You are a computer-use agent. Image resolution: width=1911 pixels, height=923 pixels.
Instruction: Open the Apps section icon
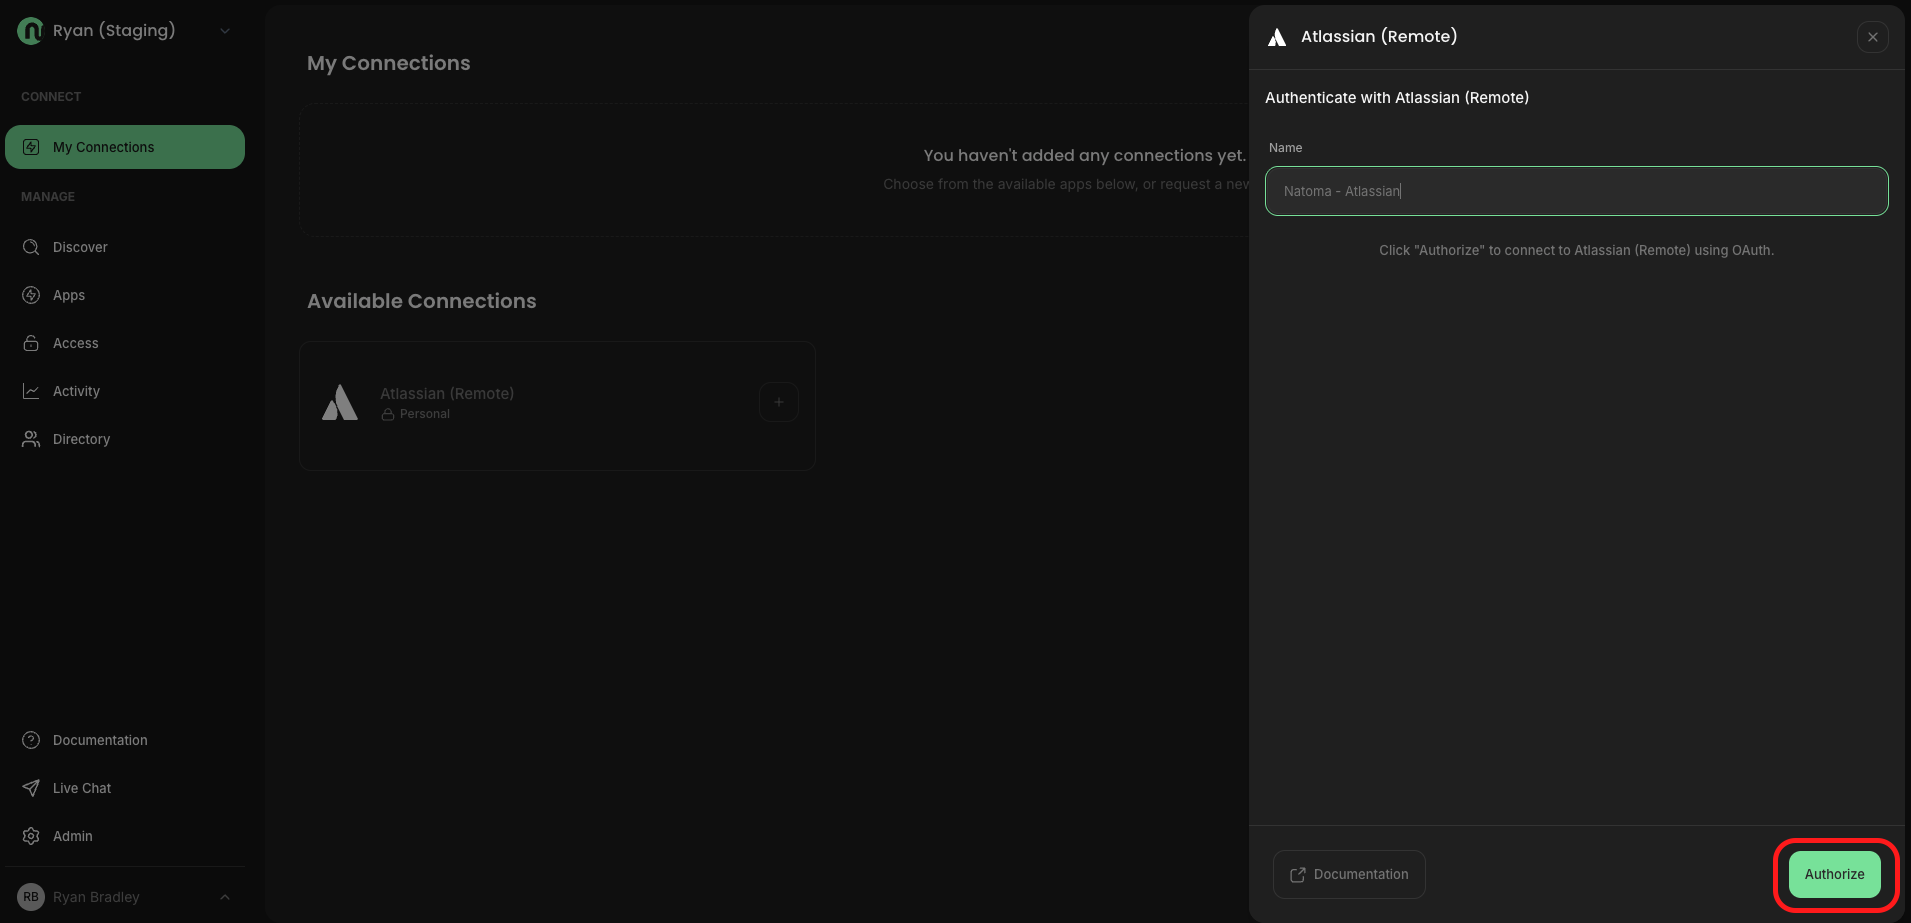[31, 295]
